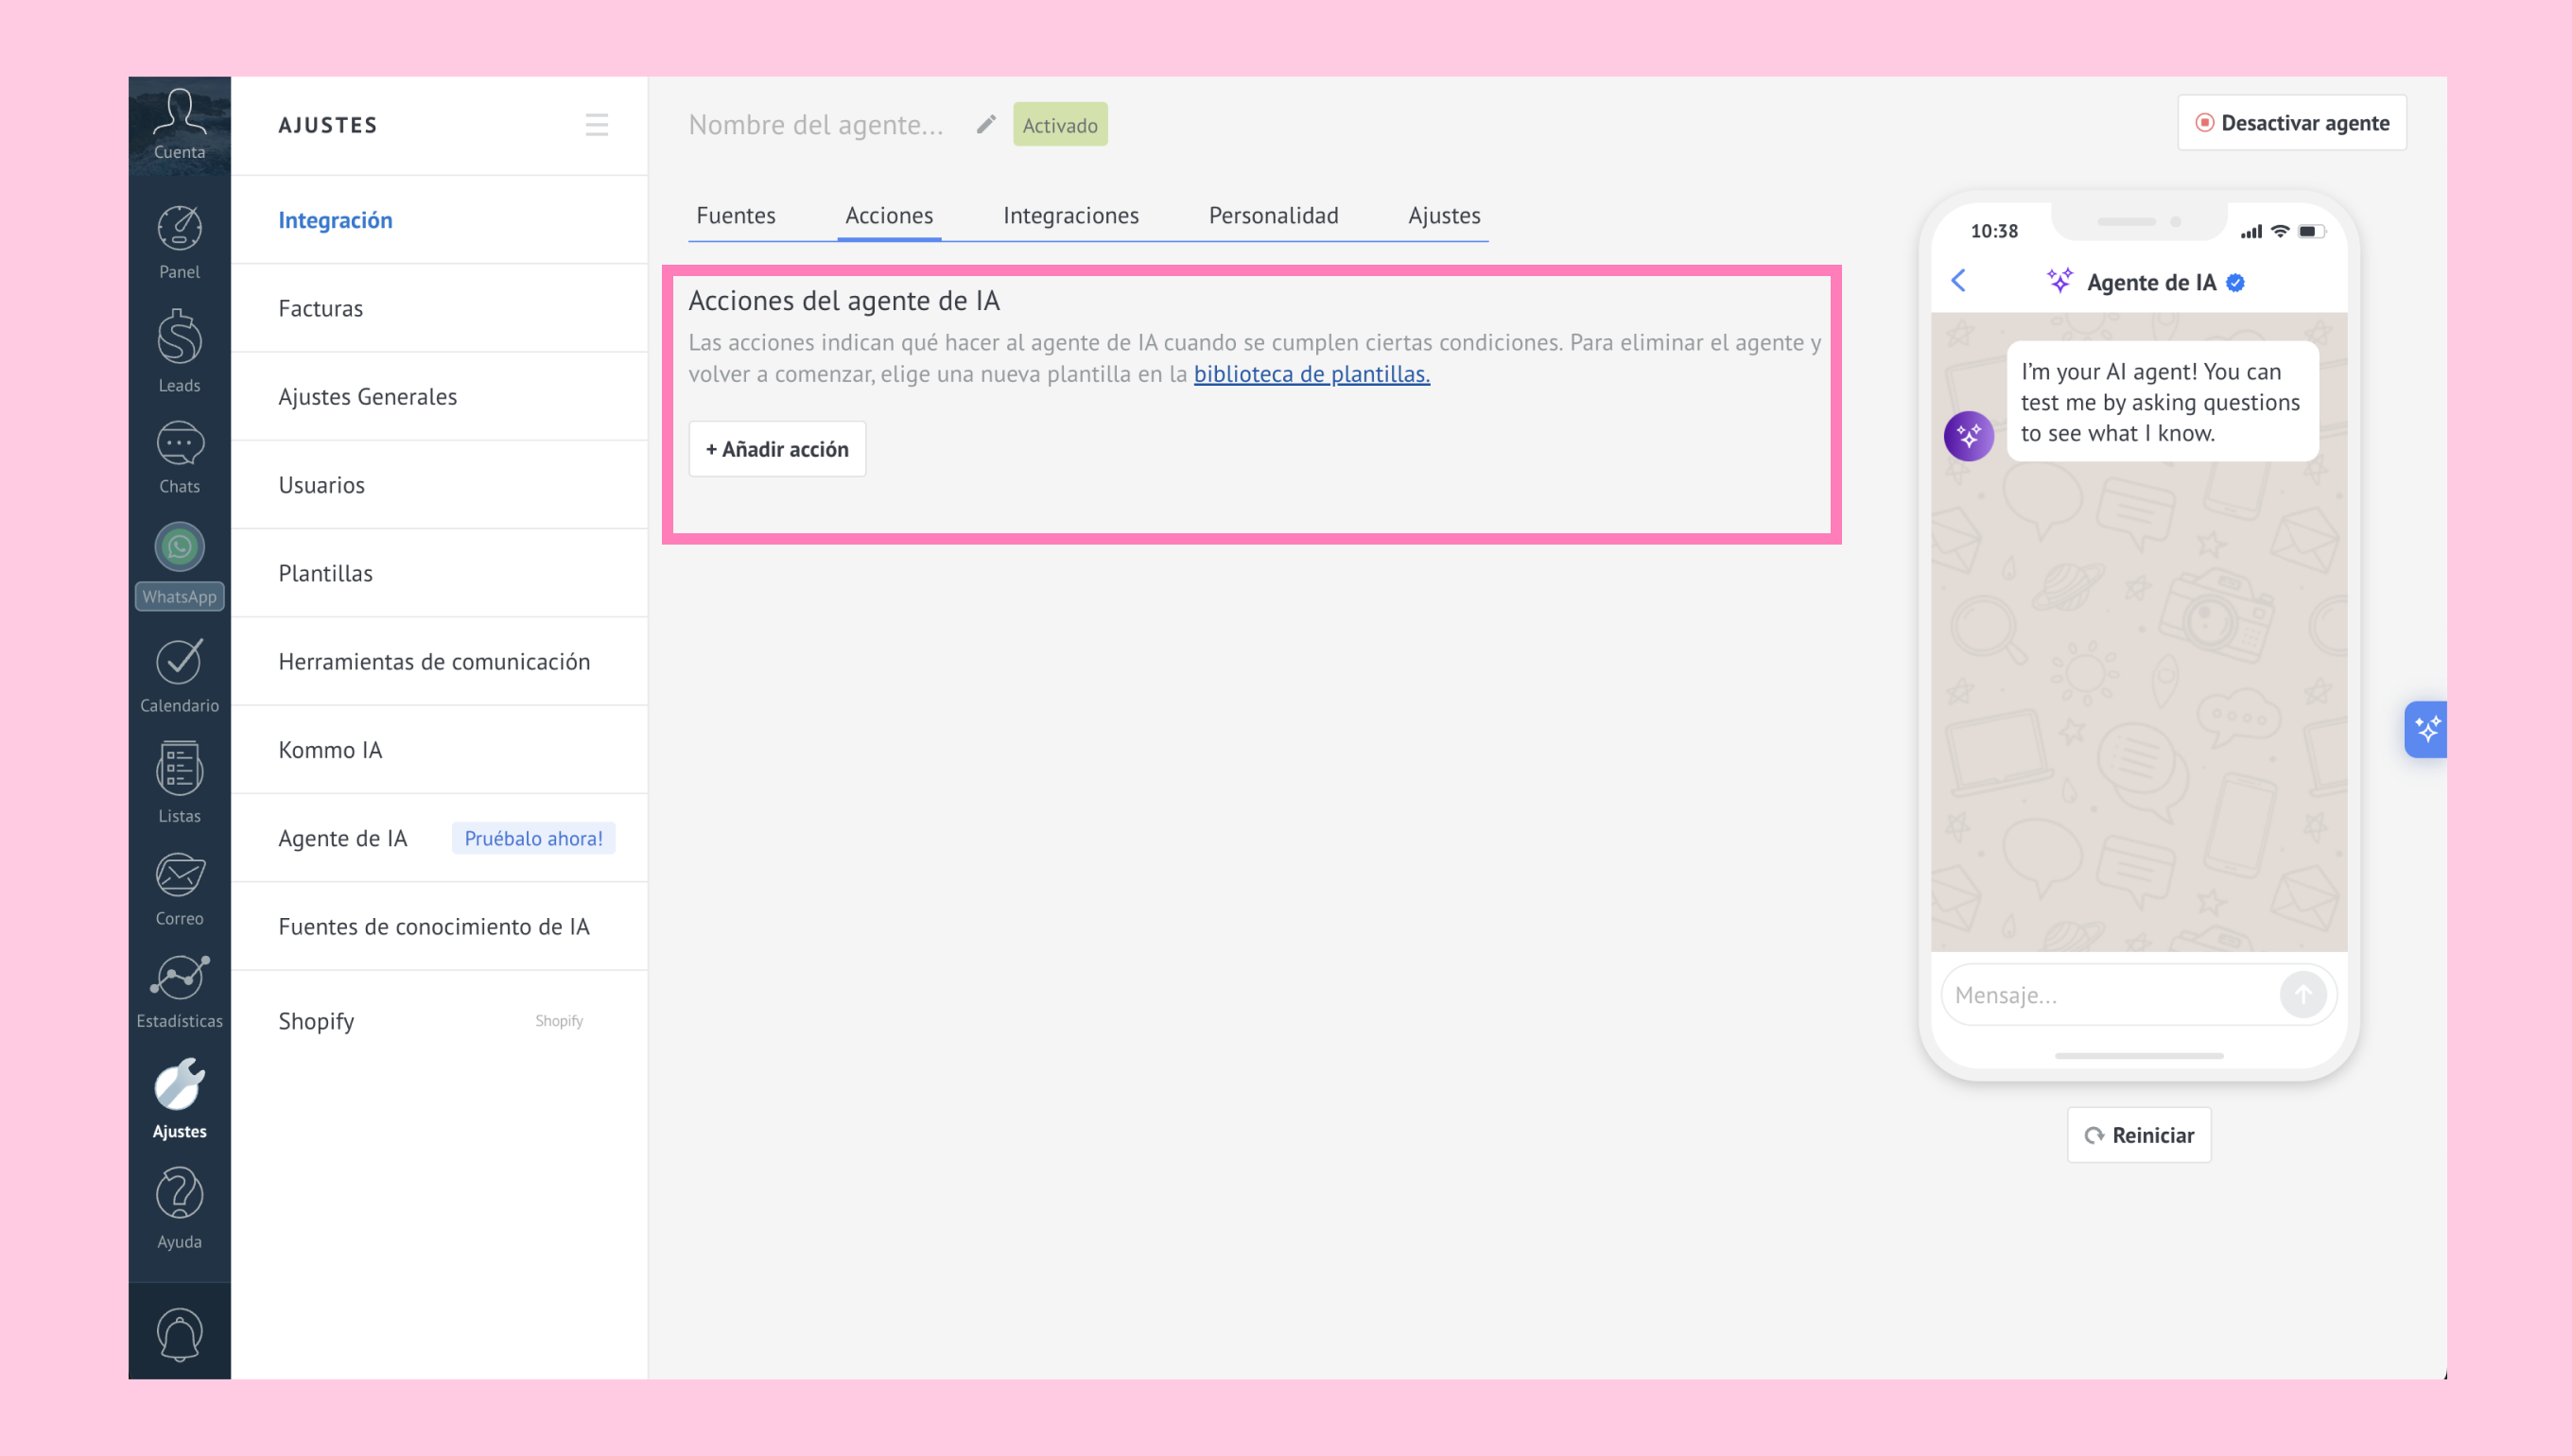Image resolution: width=2572 pixels, height=1456 pixels.
Task: Open Herramientas de comunicación menu item
Action: [439, 662]
